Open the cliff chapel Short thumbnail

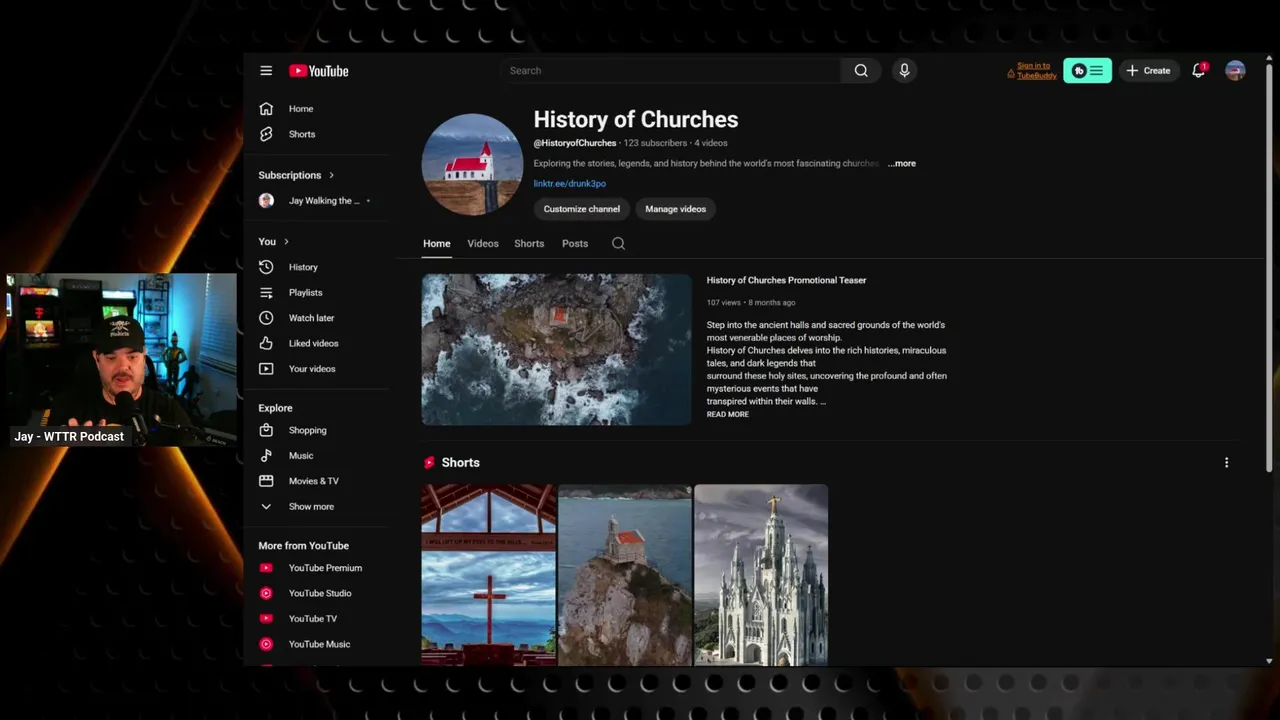click(625, 575)
